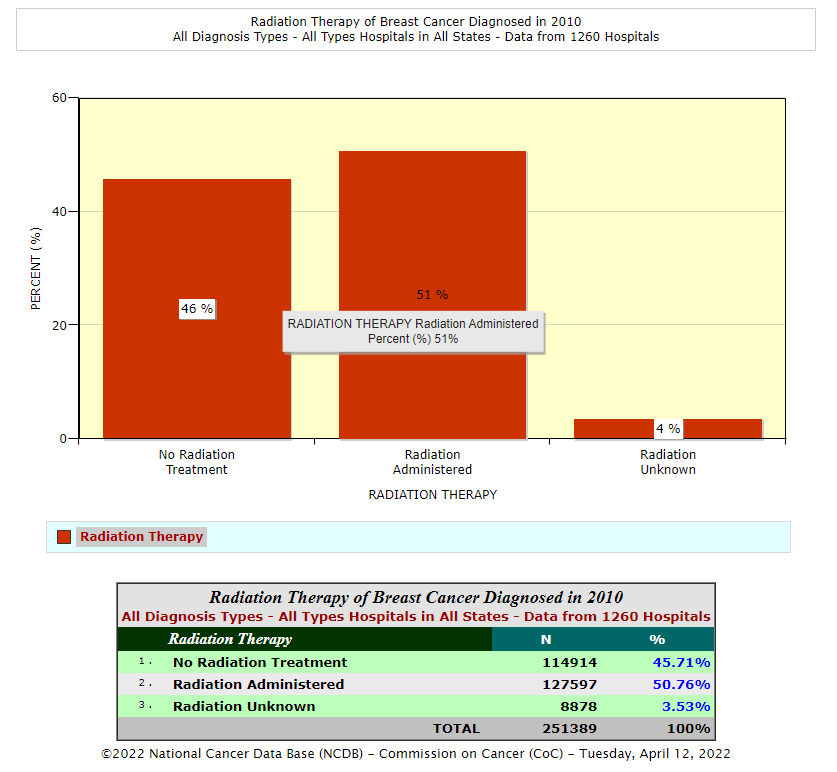Click the red Radiation Therapy legend swatch
Viewport: 837px width, 772px height.
pos(64,537)
